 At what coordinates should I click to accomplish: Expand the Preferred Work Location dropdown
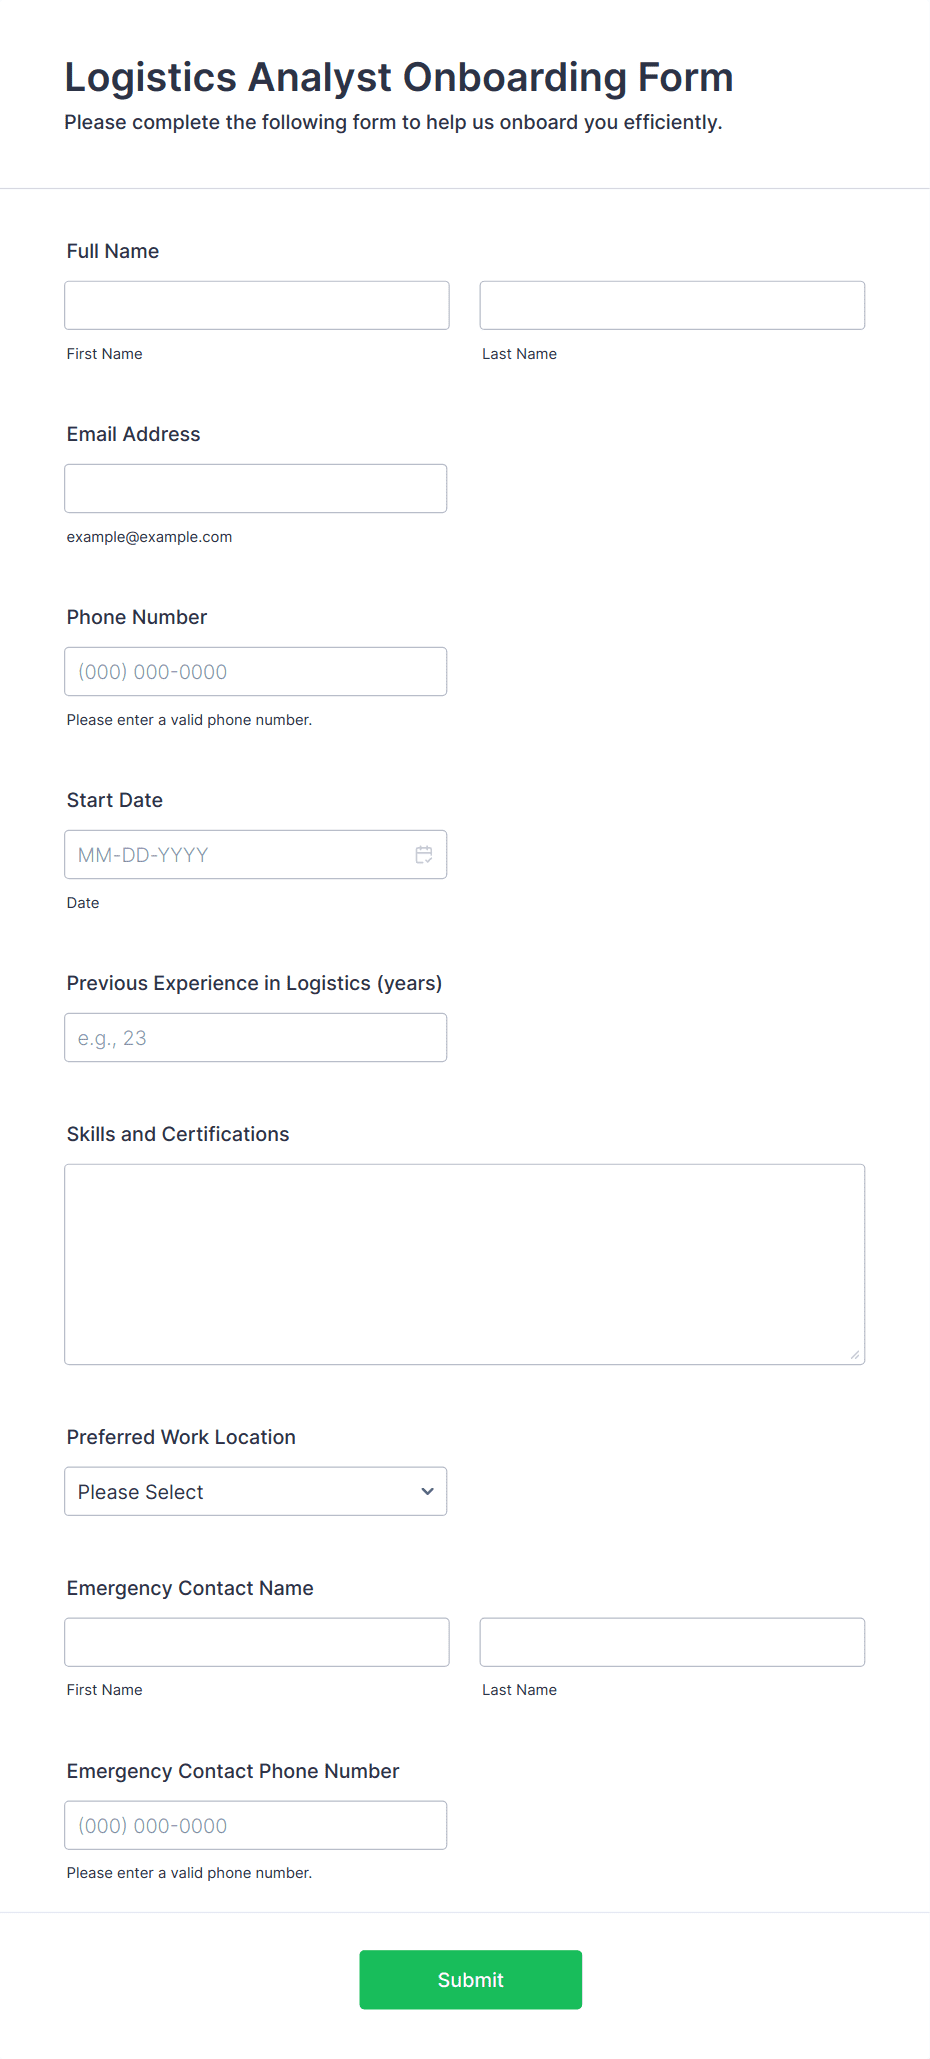click(256, 1491)
